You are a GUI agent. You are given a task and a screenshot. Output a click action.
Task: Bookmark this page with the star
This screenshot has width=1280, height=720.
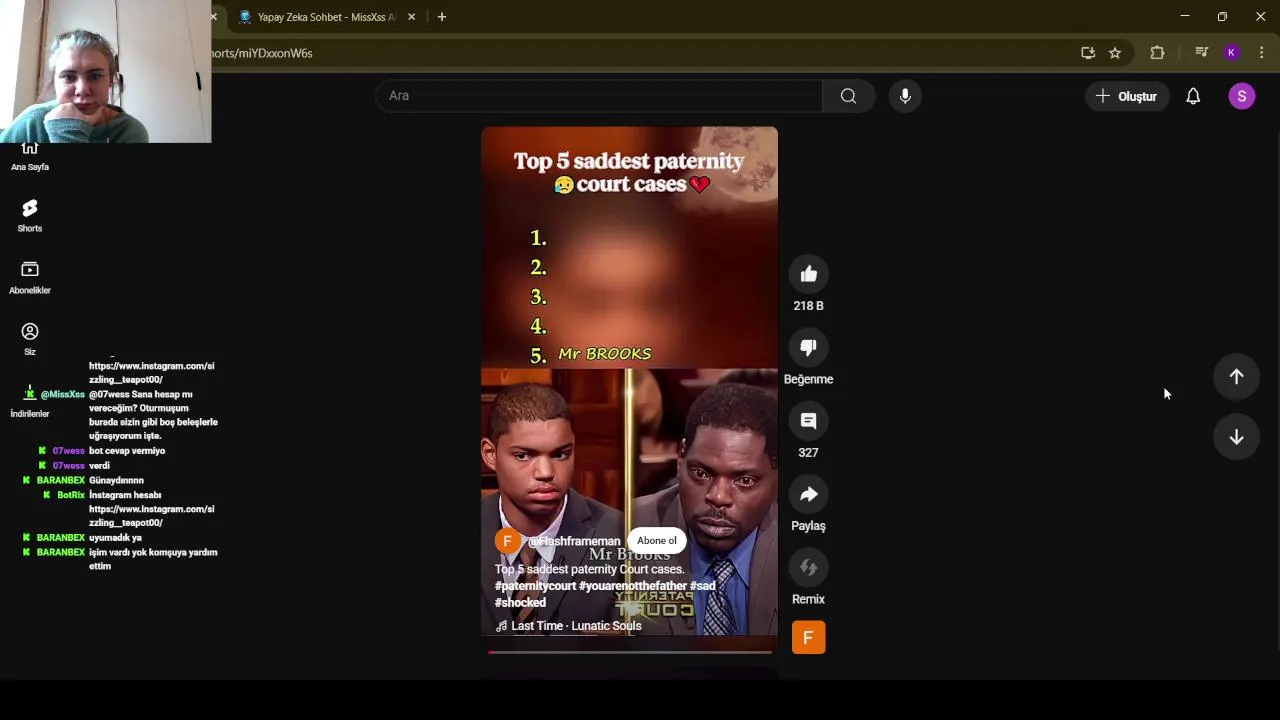(x=1115, y=53)
